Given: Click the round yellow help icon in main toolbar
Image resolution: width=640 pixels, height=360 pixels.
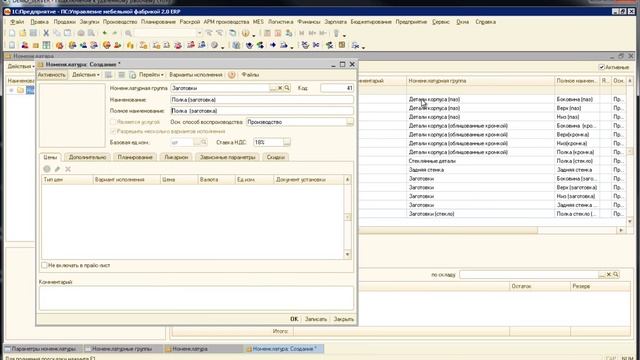Looking at the screenshot, I should click(245, 33).
